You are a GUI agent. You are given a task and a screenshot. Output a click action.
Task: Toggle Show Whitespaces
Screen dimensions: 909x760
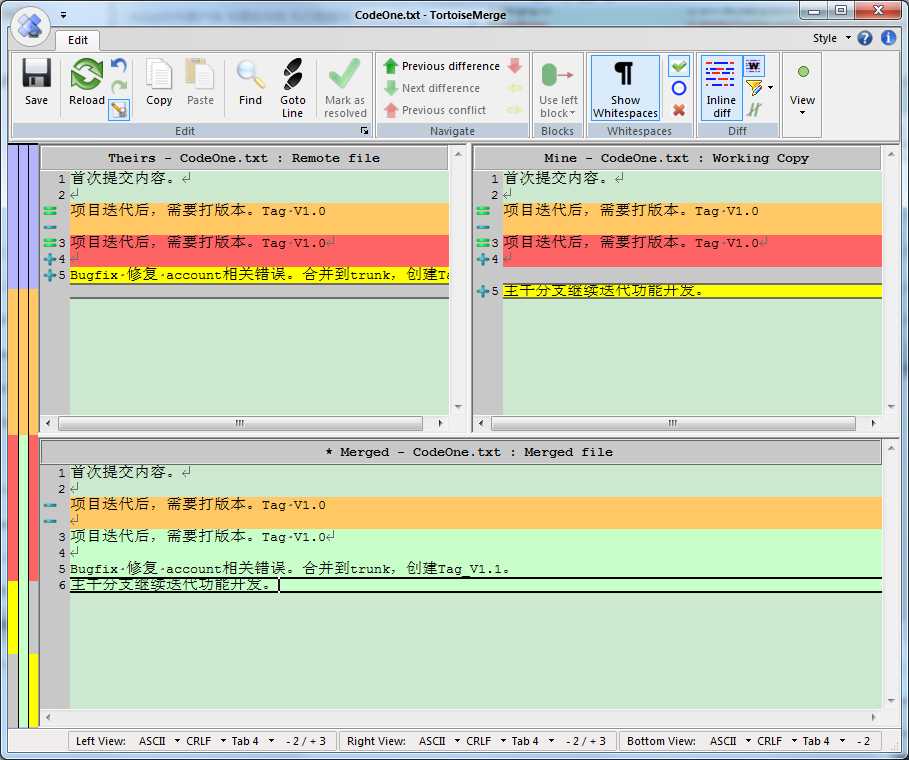(625, 88)
